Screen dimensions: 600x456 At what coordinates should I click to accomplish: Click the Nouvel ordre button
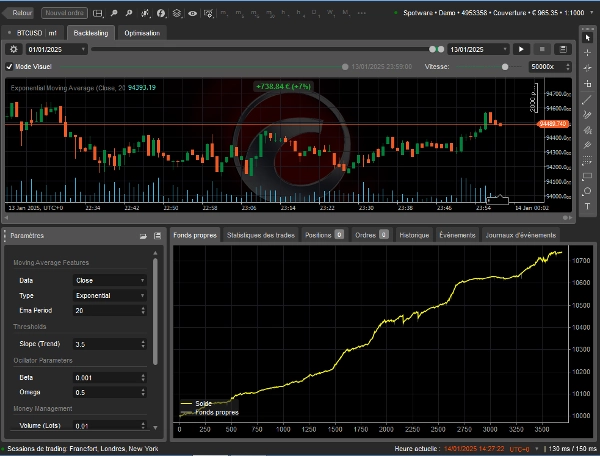pyautogui.click(x=64, y=13)
